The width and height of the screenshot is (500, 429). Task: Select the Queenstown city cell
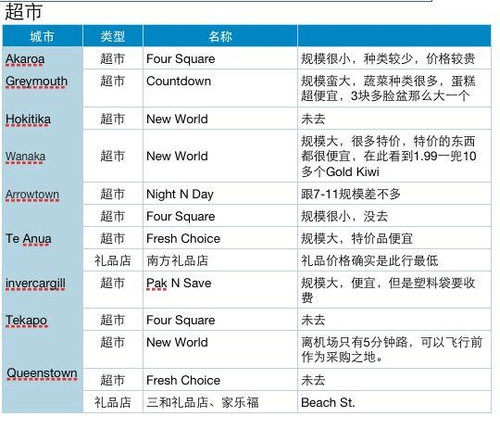pyautogui.click(x=42, y=373)
